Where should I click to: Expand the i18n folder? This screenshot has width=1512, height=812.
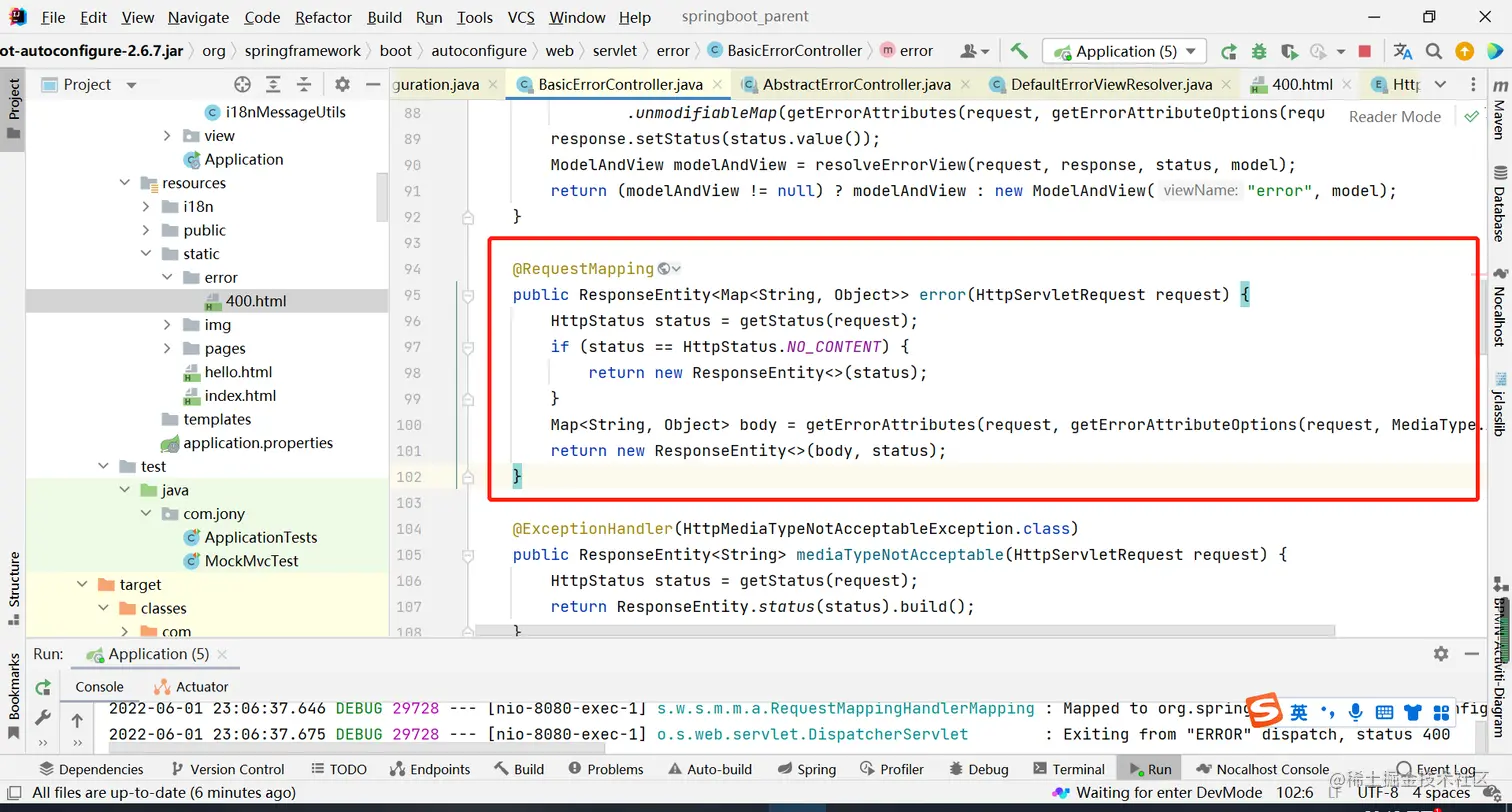pyautogui.click(x=146, y=207)
